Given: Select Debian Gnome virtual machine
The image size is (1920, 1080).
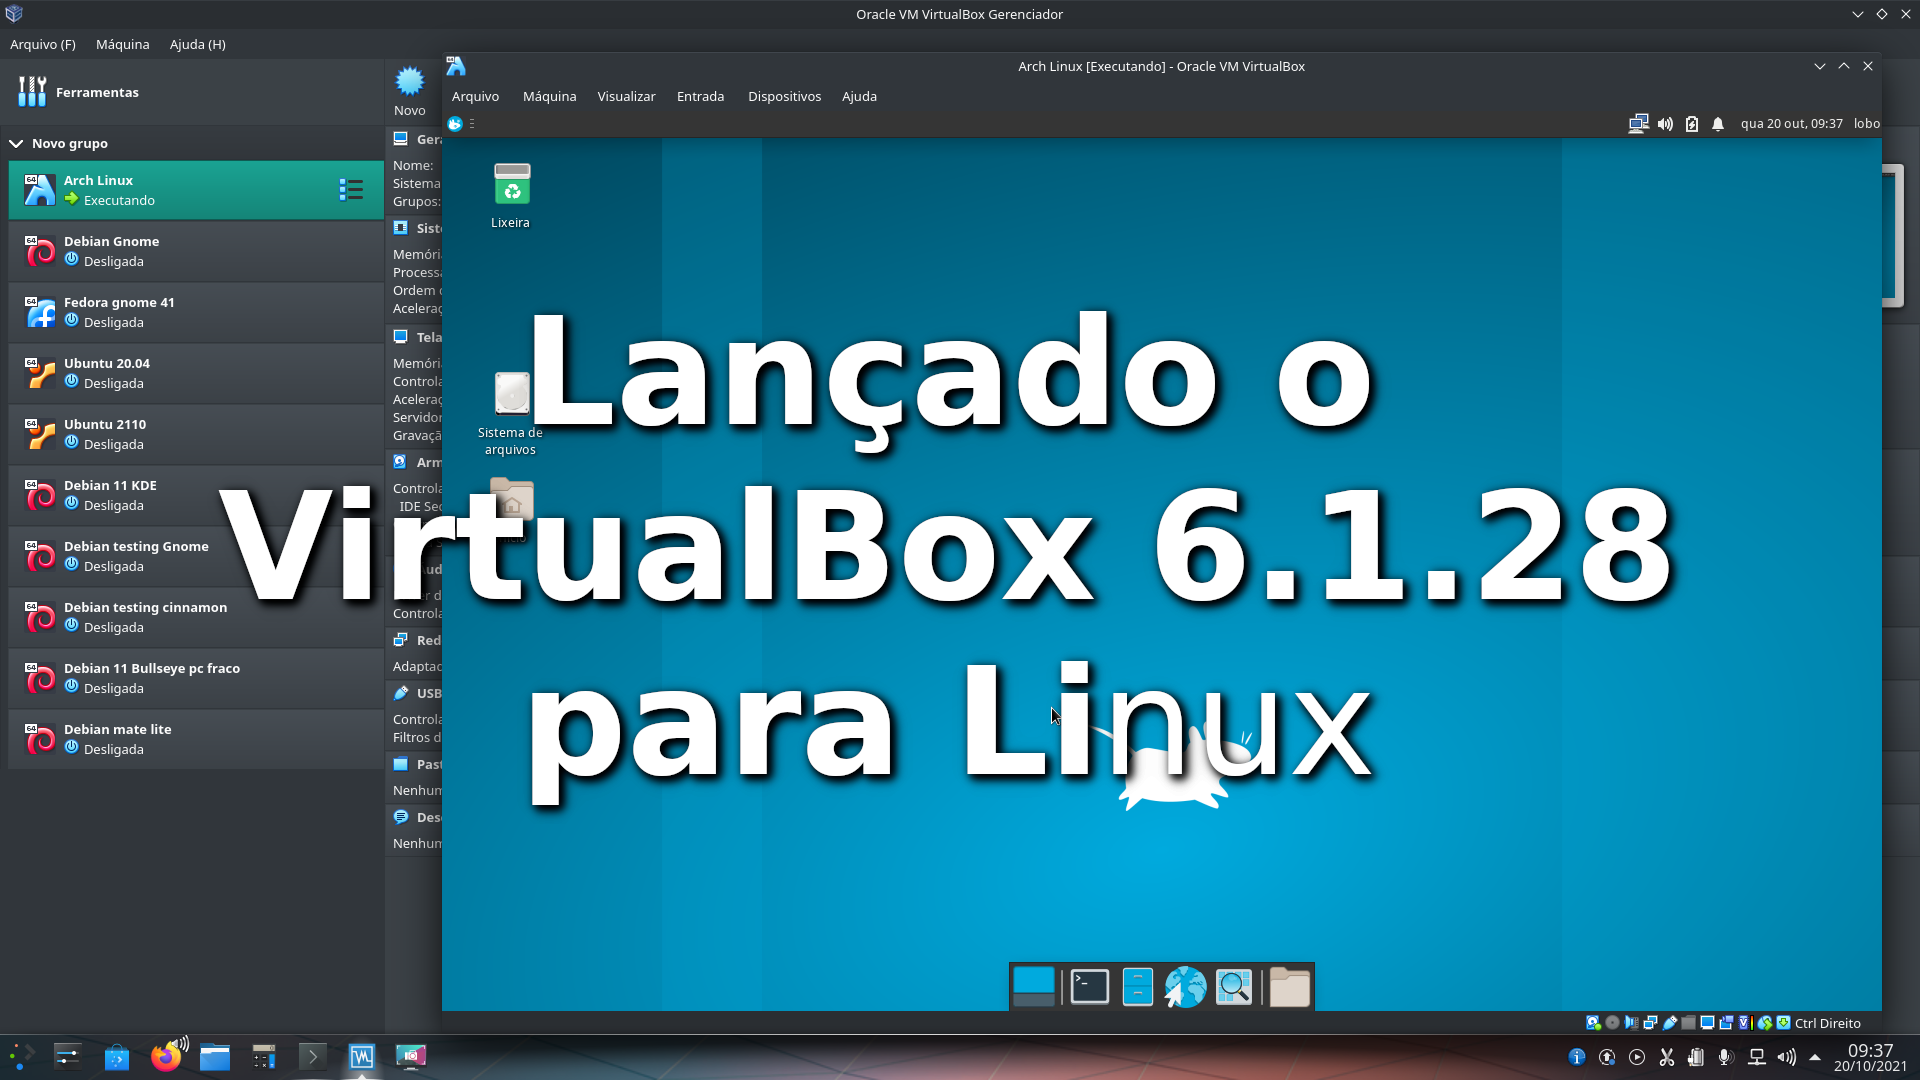Looking at the screenshot, I should (196, 251).
